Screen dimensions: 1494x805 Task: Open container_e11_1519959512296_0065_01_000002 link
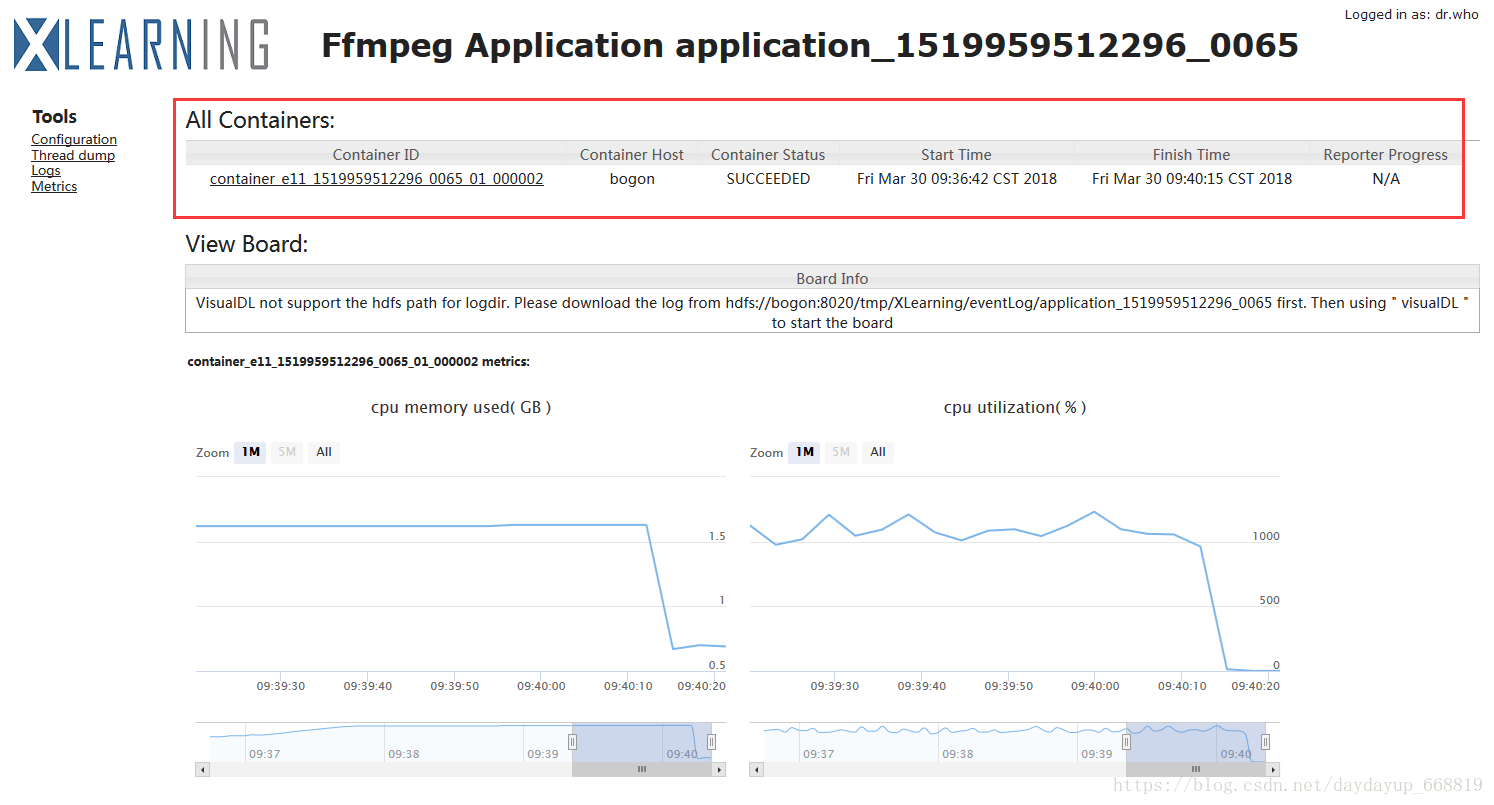pyautogui.click(x=377, y=179)
